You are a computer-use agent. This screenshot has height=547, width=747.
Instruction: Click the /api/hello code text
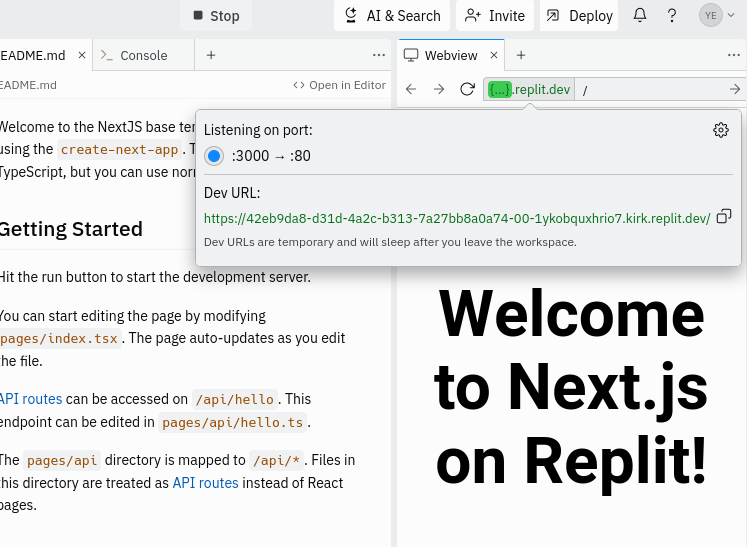click(x=235, y=399)
